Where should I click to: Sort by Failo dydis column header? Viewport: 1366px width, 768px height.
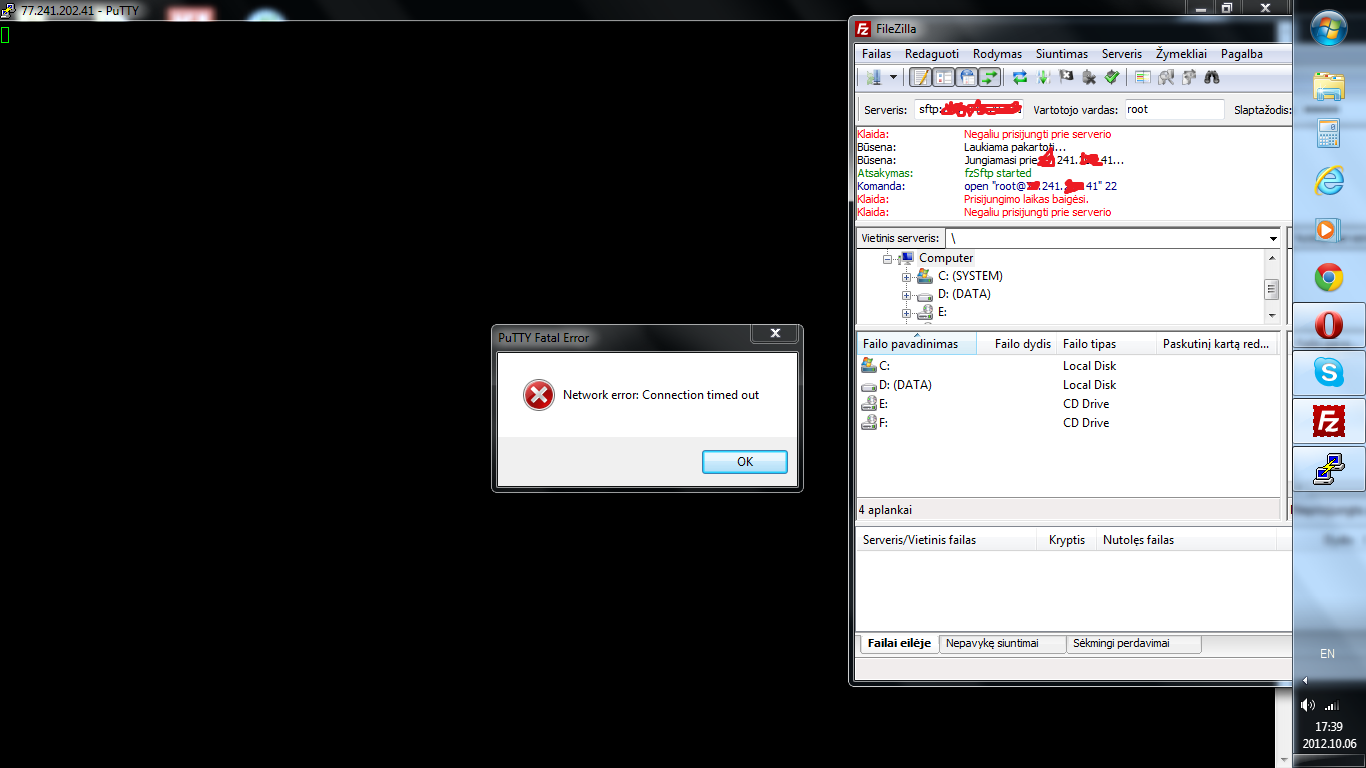[1017, 343]
